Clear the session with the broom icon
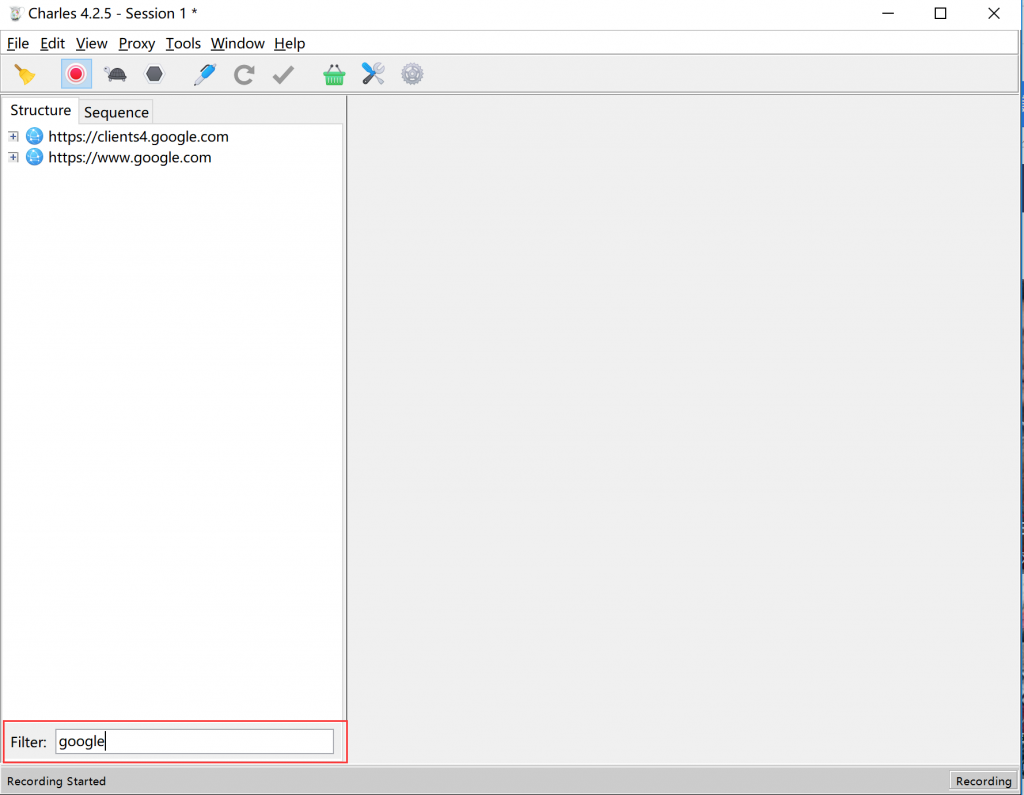The width and height of the screenshot is (1024, 795). (25, 74)
